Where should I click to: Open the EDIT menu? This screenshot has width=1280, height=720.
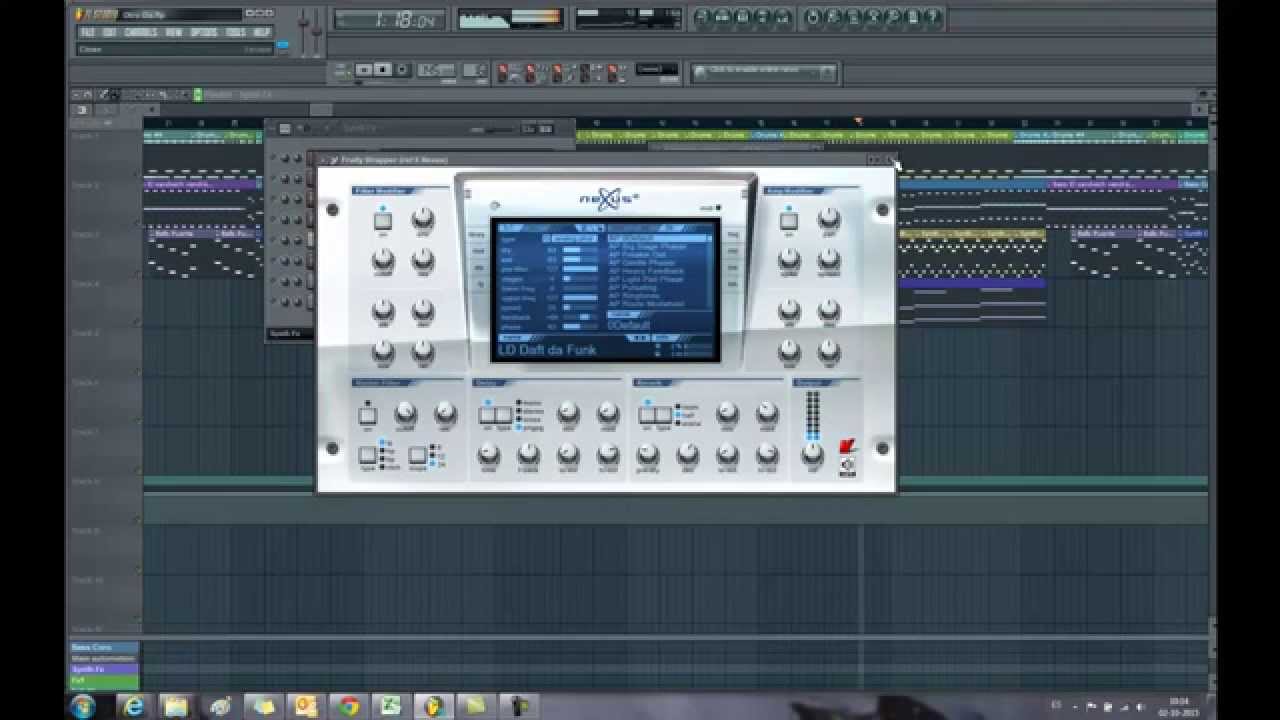click(109, 32)
